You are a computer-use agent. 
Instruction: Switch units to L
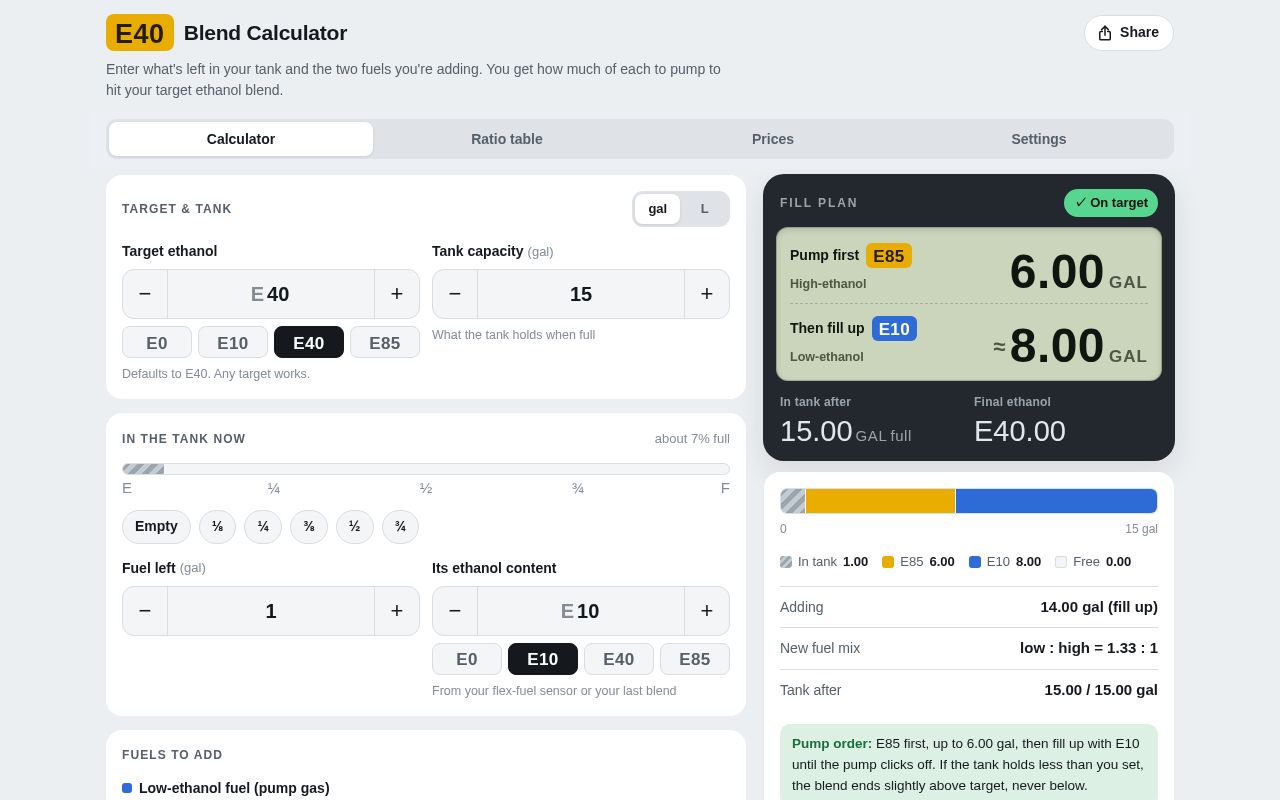click(x=704, y=209)
